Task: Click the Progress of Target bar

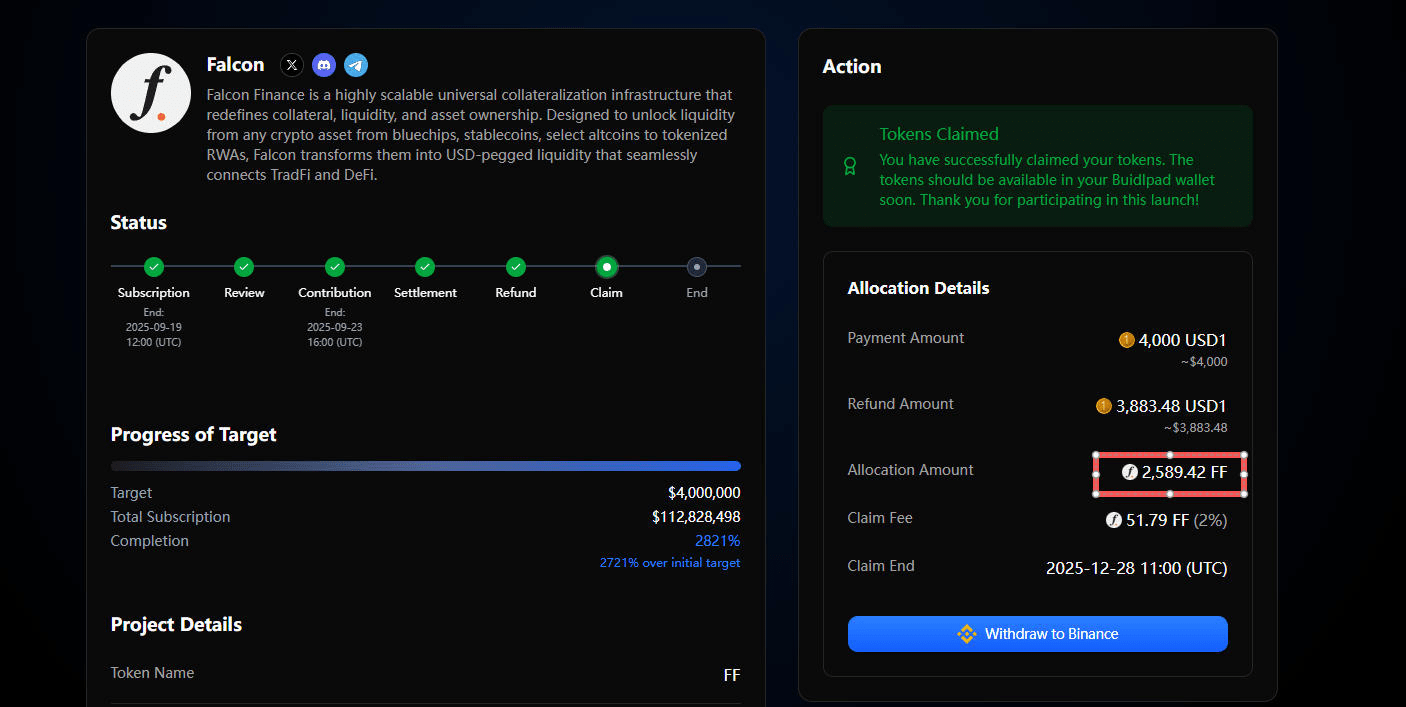Action: tap(425, 466)
